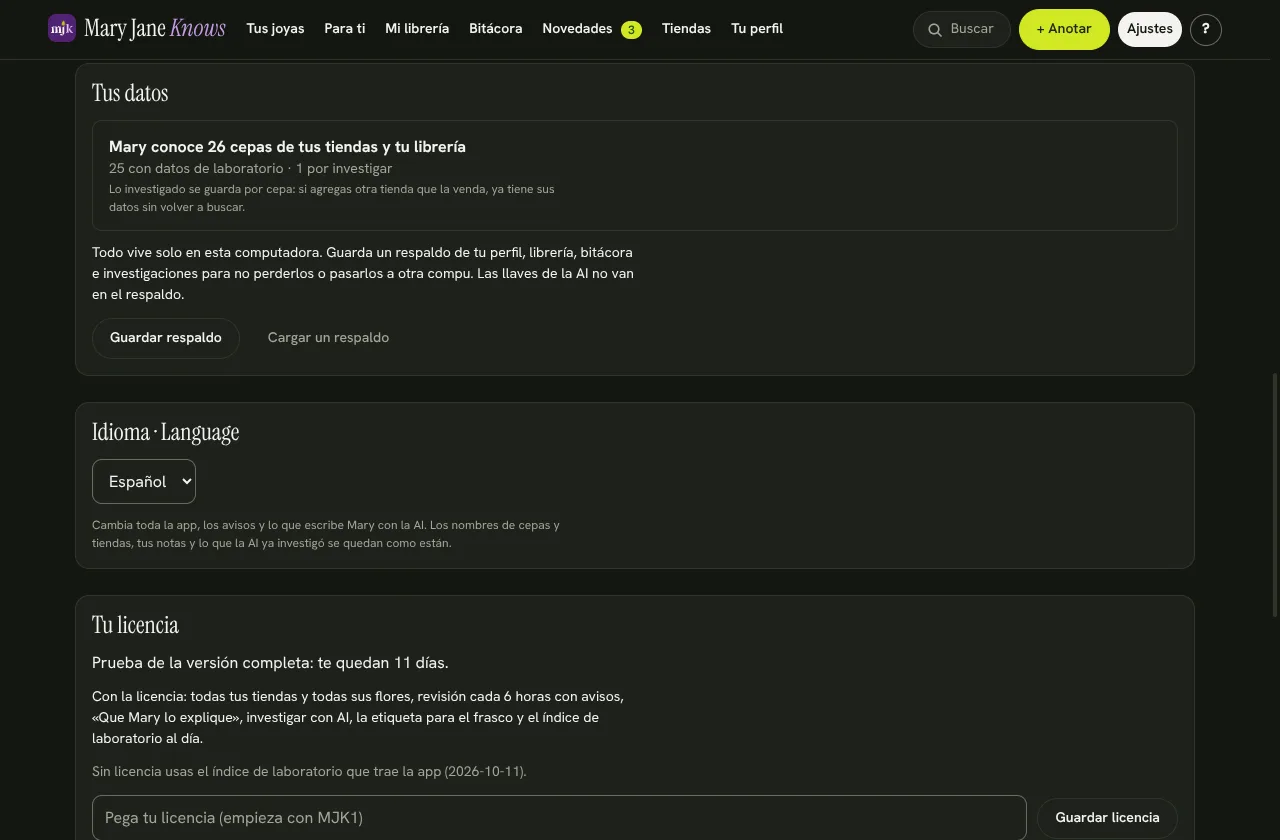
Task: Open the Tus joyas menu
Action: click(275, 29)
